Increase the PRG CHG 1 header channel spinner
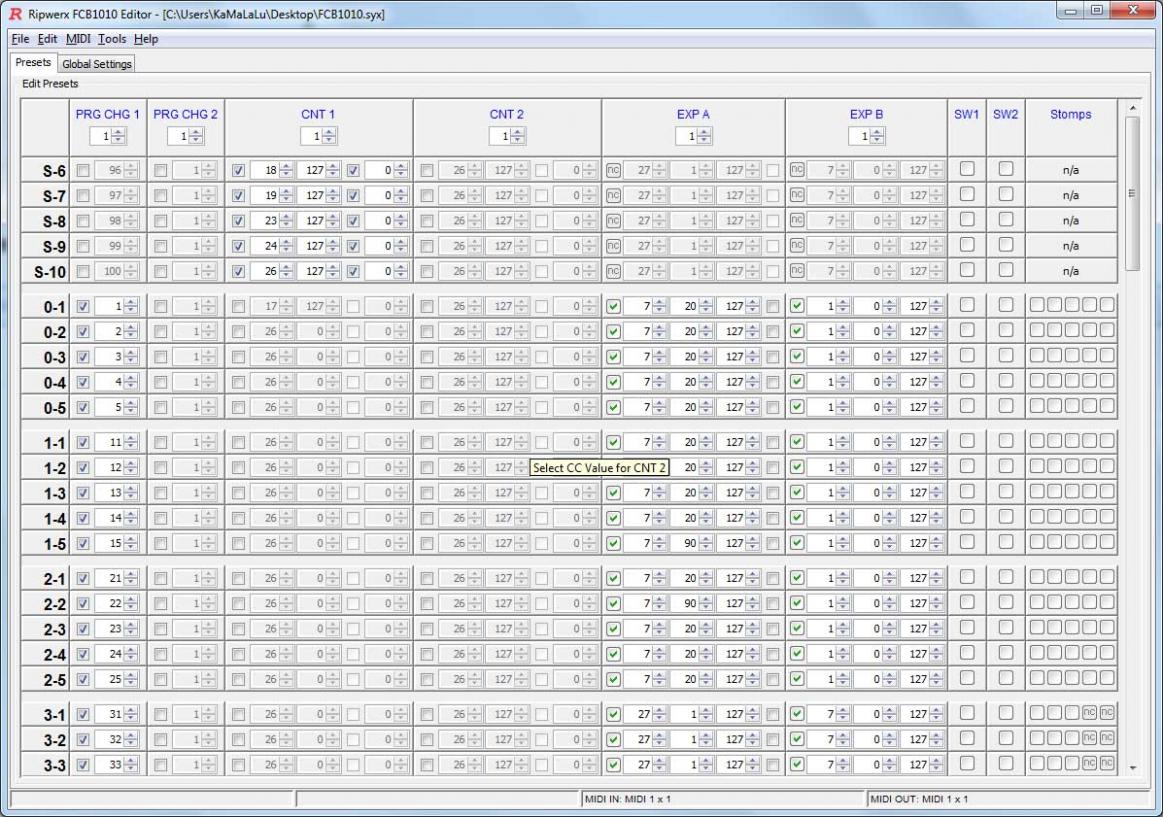Screen dimensions: 1163x817 click(120, 131)
